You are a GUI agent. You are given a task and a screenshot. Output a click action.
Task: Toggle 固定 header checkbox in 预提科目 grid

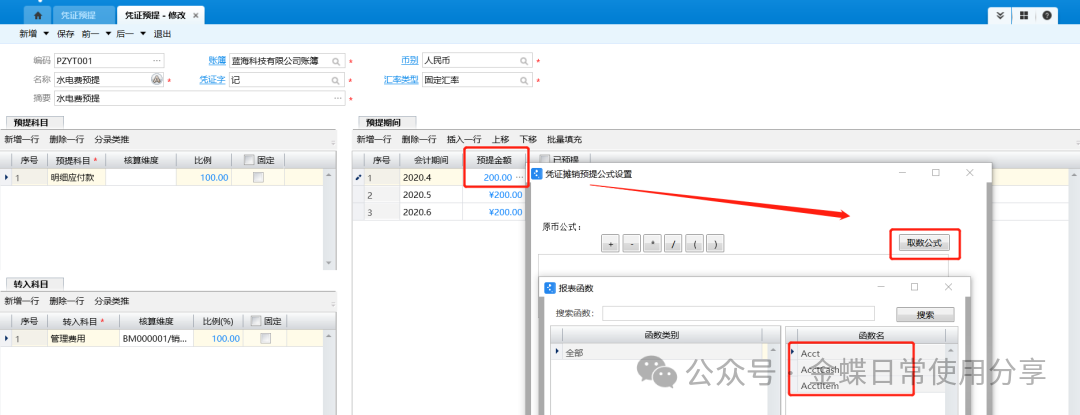(x=249, y=159)
